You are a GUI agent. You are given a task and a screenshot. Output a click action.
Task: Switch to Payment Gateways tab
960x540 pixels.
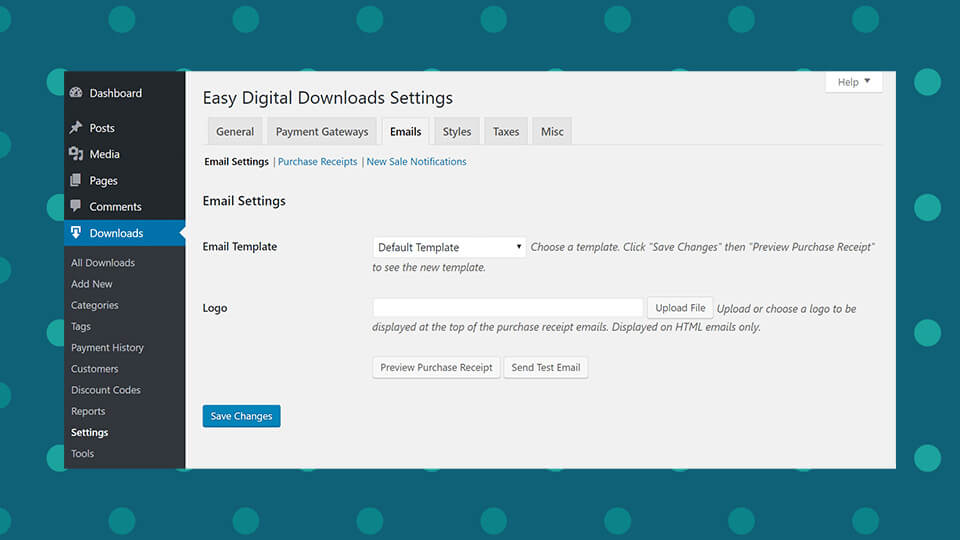pos(322,132)
